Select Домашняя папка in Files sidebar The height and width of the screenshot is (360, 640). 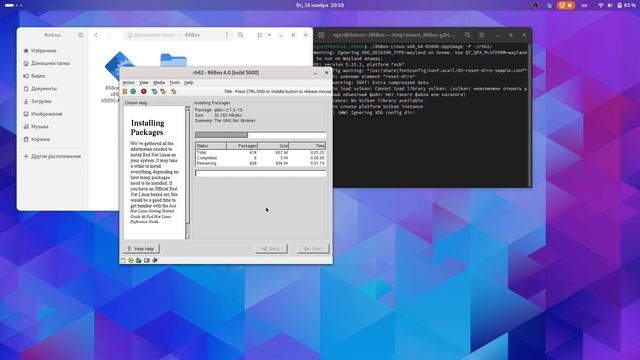point(53,63)
